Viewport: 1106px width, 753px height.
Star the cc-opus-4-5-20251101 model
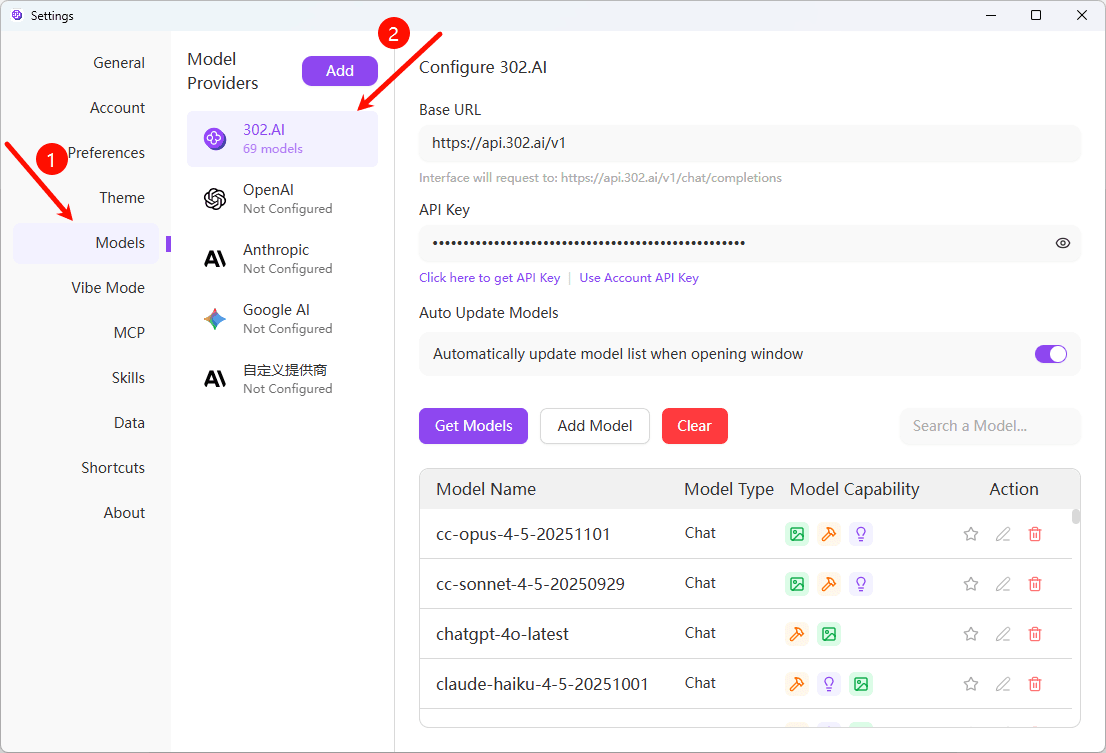(x=970, y=534)
